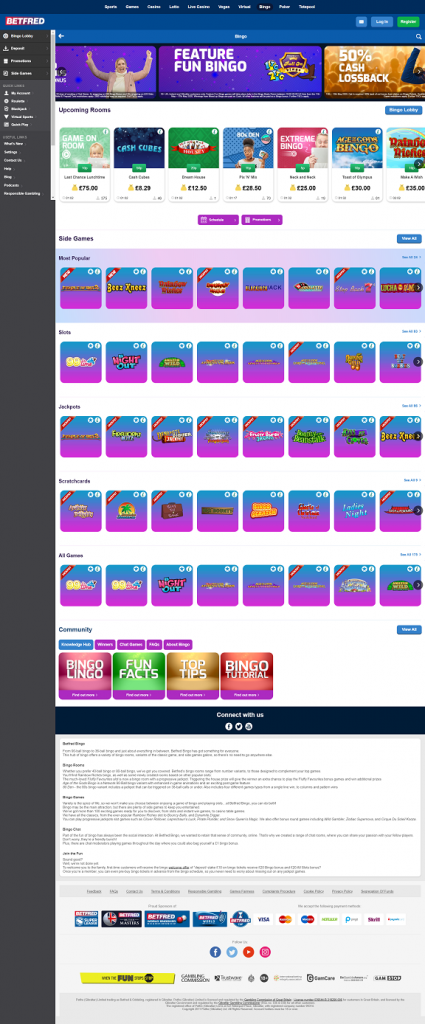Screen dimensions: 425x1024
Task: Click the green Register button
Action: (408, 22)
